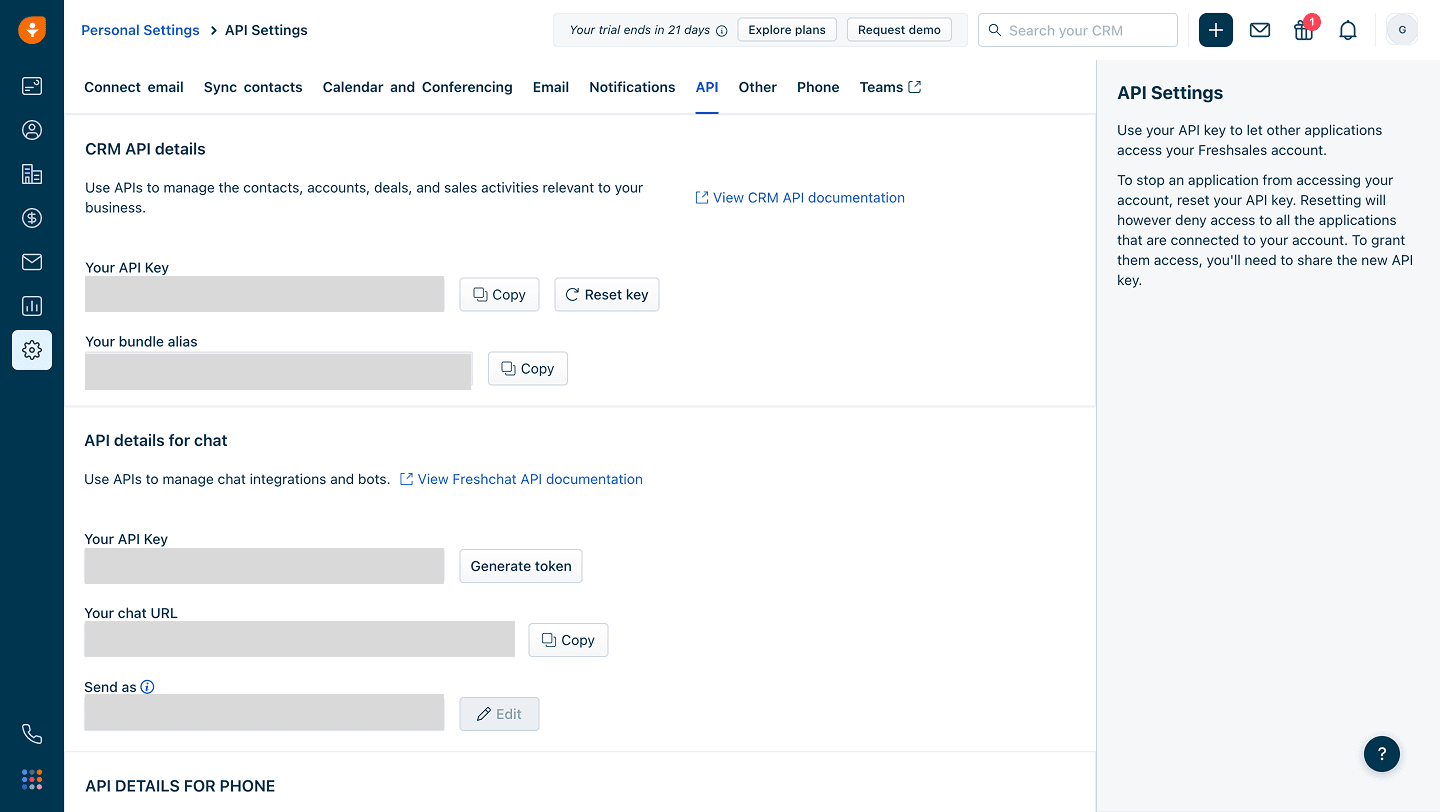The image size is (1440, 812).
Task: Open the dashboard icon in the left sidebar
Action: [32, 86]
